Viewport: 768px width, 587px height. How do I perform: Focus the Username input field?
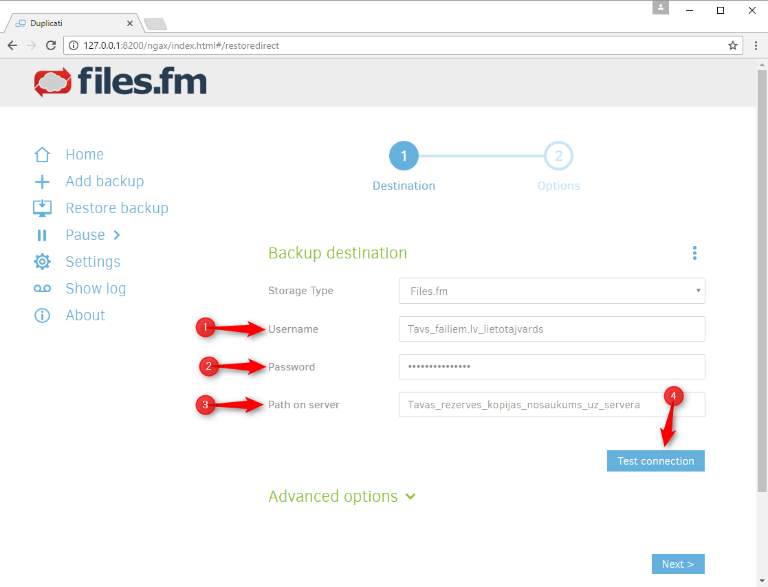[552, 329]
